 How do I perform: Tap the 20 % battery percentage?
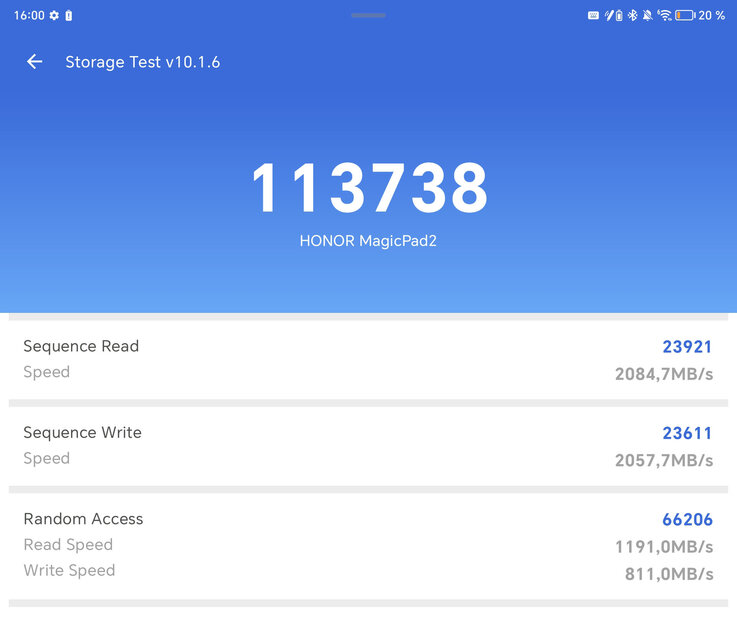[x=712, y=16]
